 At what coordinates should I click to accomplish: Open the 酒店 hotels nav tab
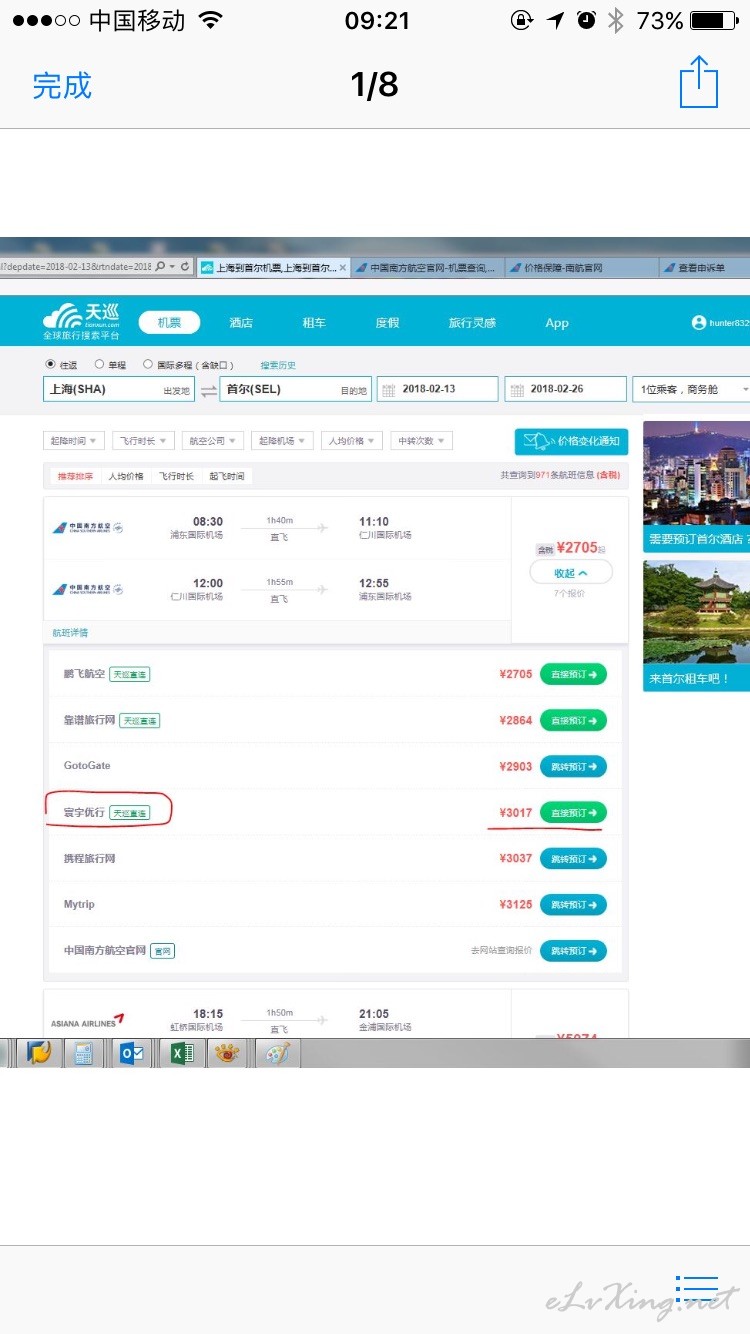coord(241,323)
